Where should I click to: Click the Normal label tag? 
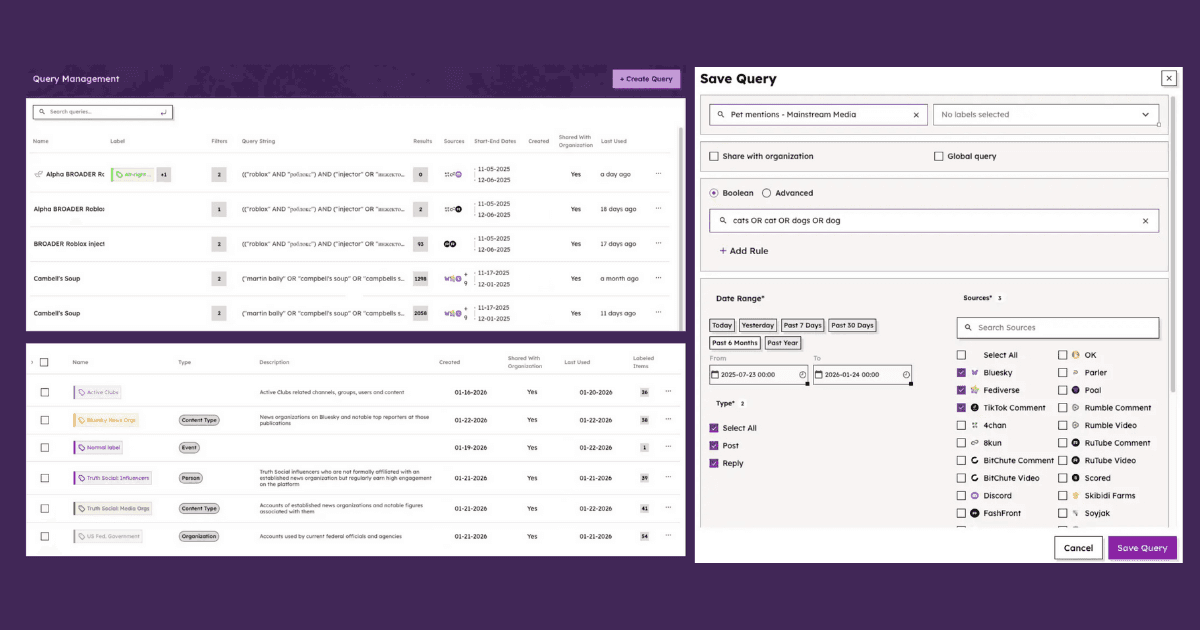click(98, 448)
